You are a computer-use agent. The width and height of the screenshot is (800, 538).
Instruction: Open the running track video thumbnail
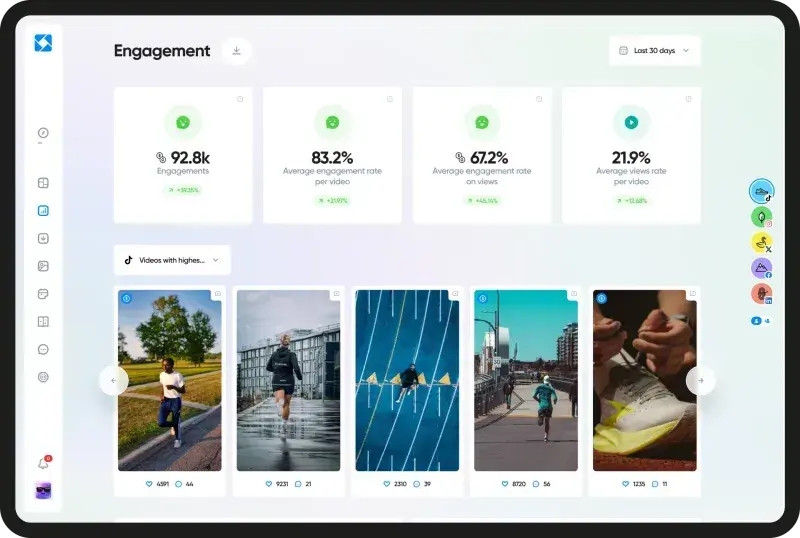[407, 380]
